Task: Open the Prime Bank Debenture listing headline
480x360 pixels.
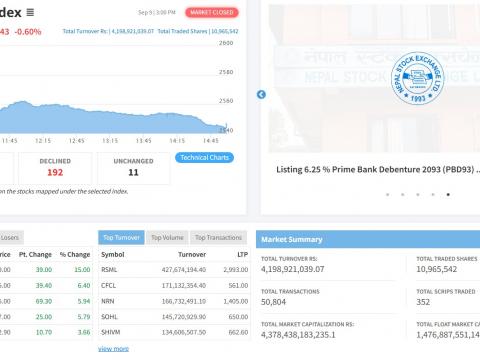Action: [x=378, y=170]
